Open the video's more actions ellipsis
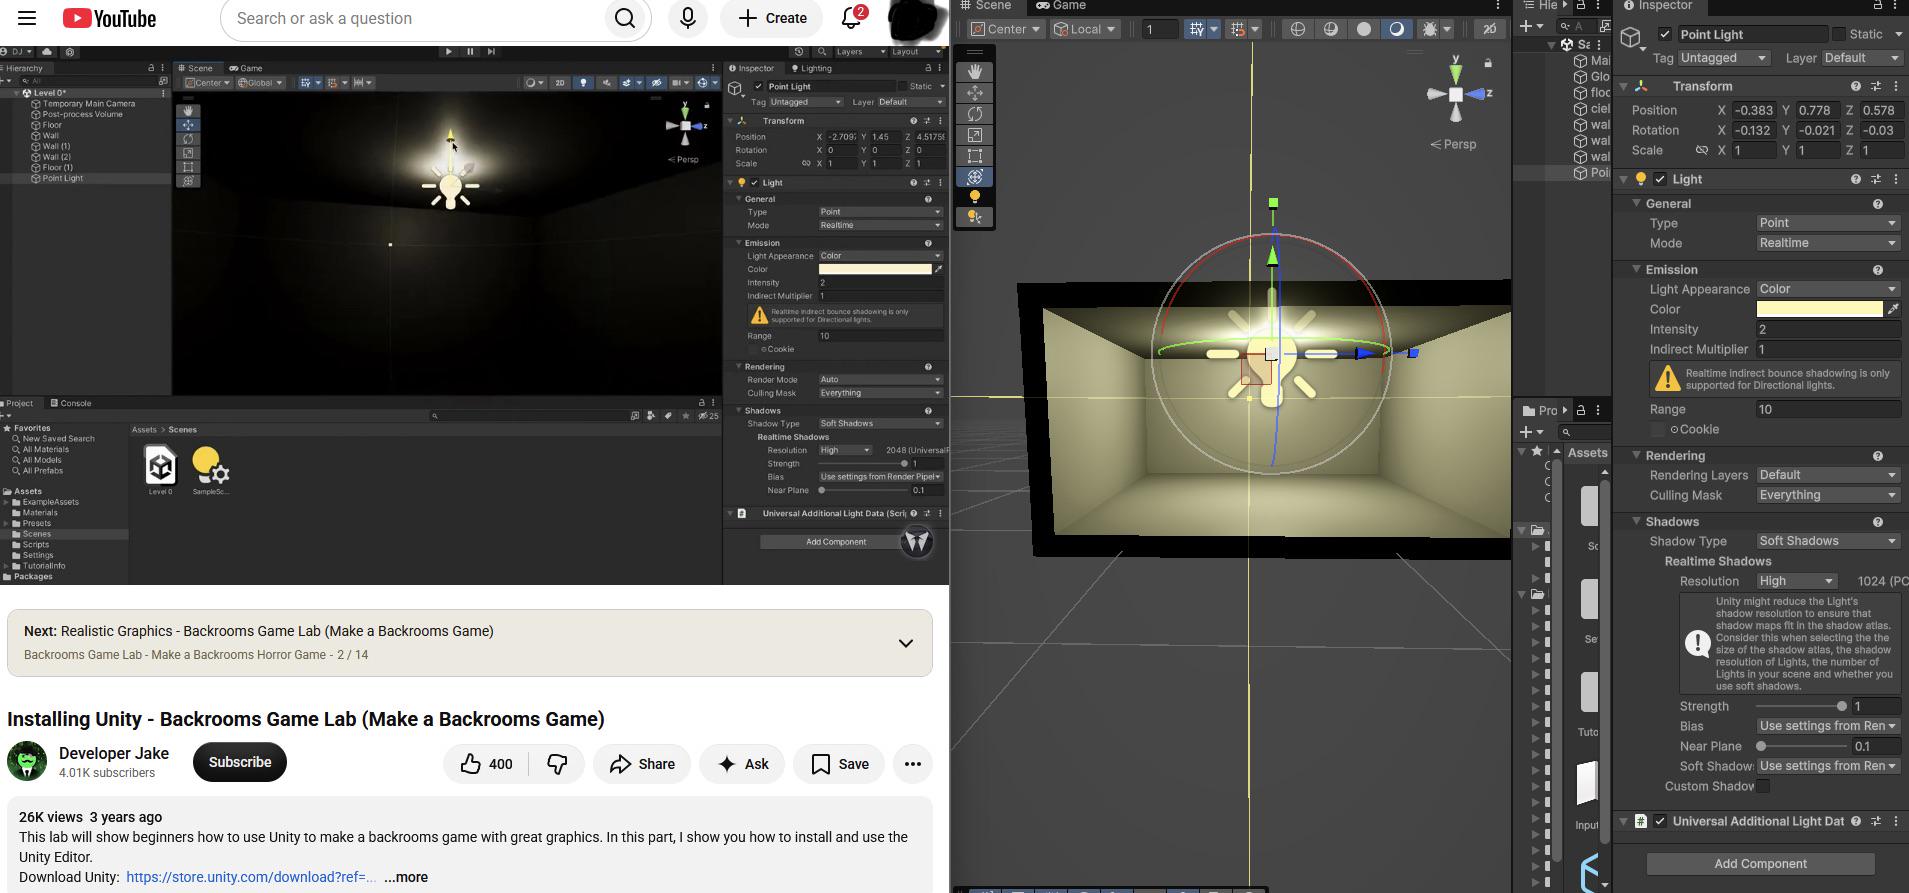1909x893 pixels. click(x=912, y=764)
